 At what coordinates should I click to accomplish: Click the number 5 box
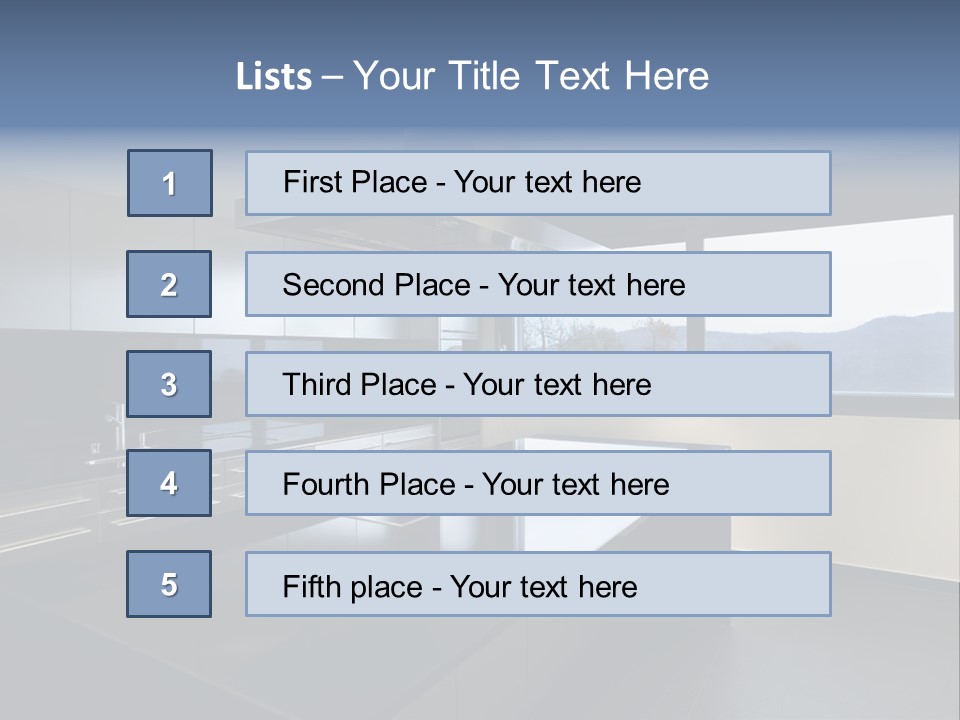pos(169,584)
